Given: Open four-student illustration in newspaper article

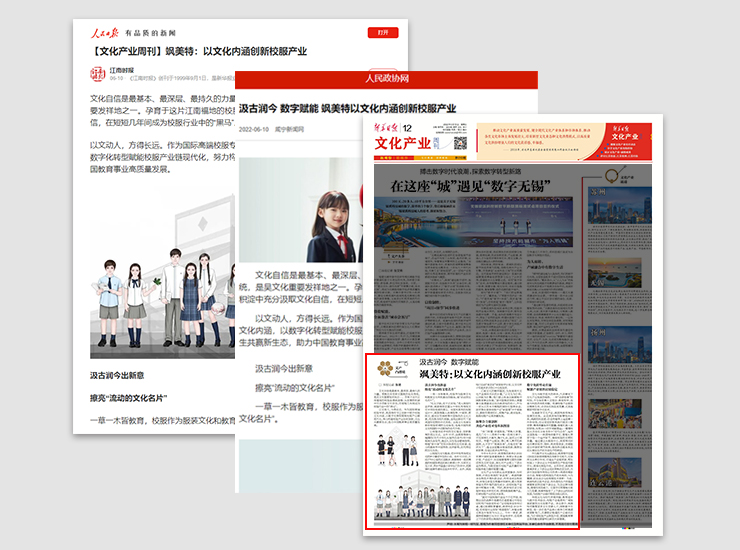Looking at the screenshot, I should click(398, 447).
